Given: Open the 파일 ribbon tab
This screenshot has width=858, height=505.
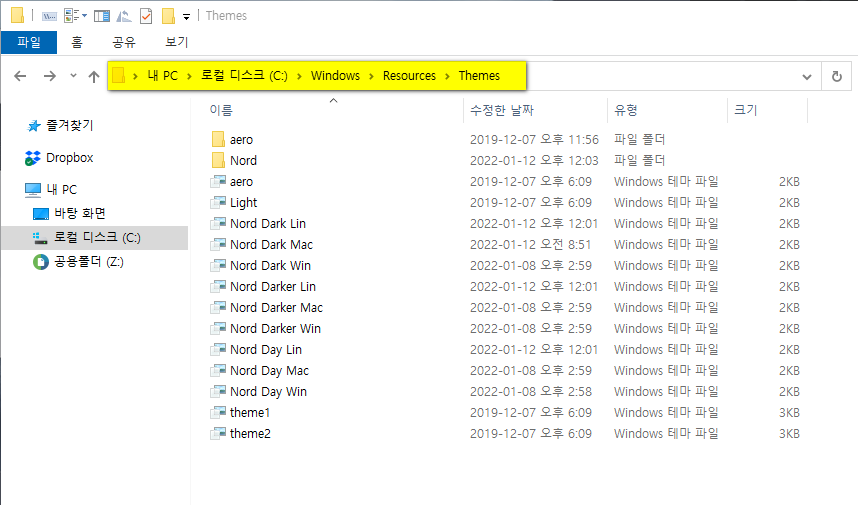Looking at the screenshot, I should (28, 42).
